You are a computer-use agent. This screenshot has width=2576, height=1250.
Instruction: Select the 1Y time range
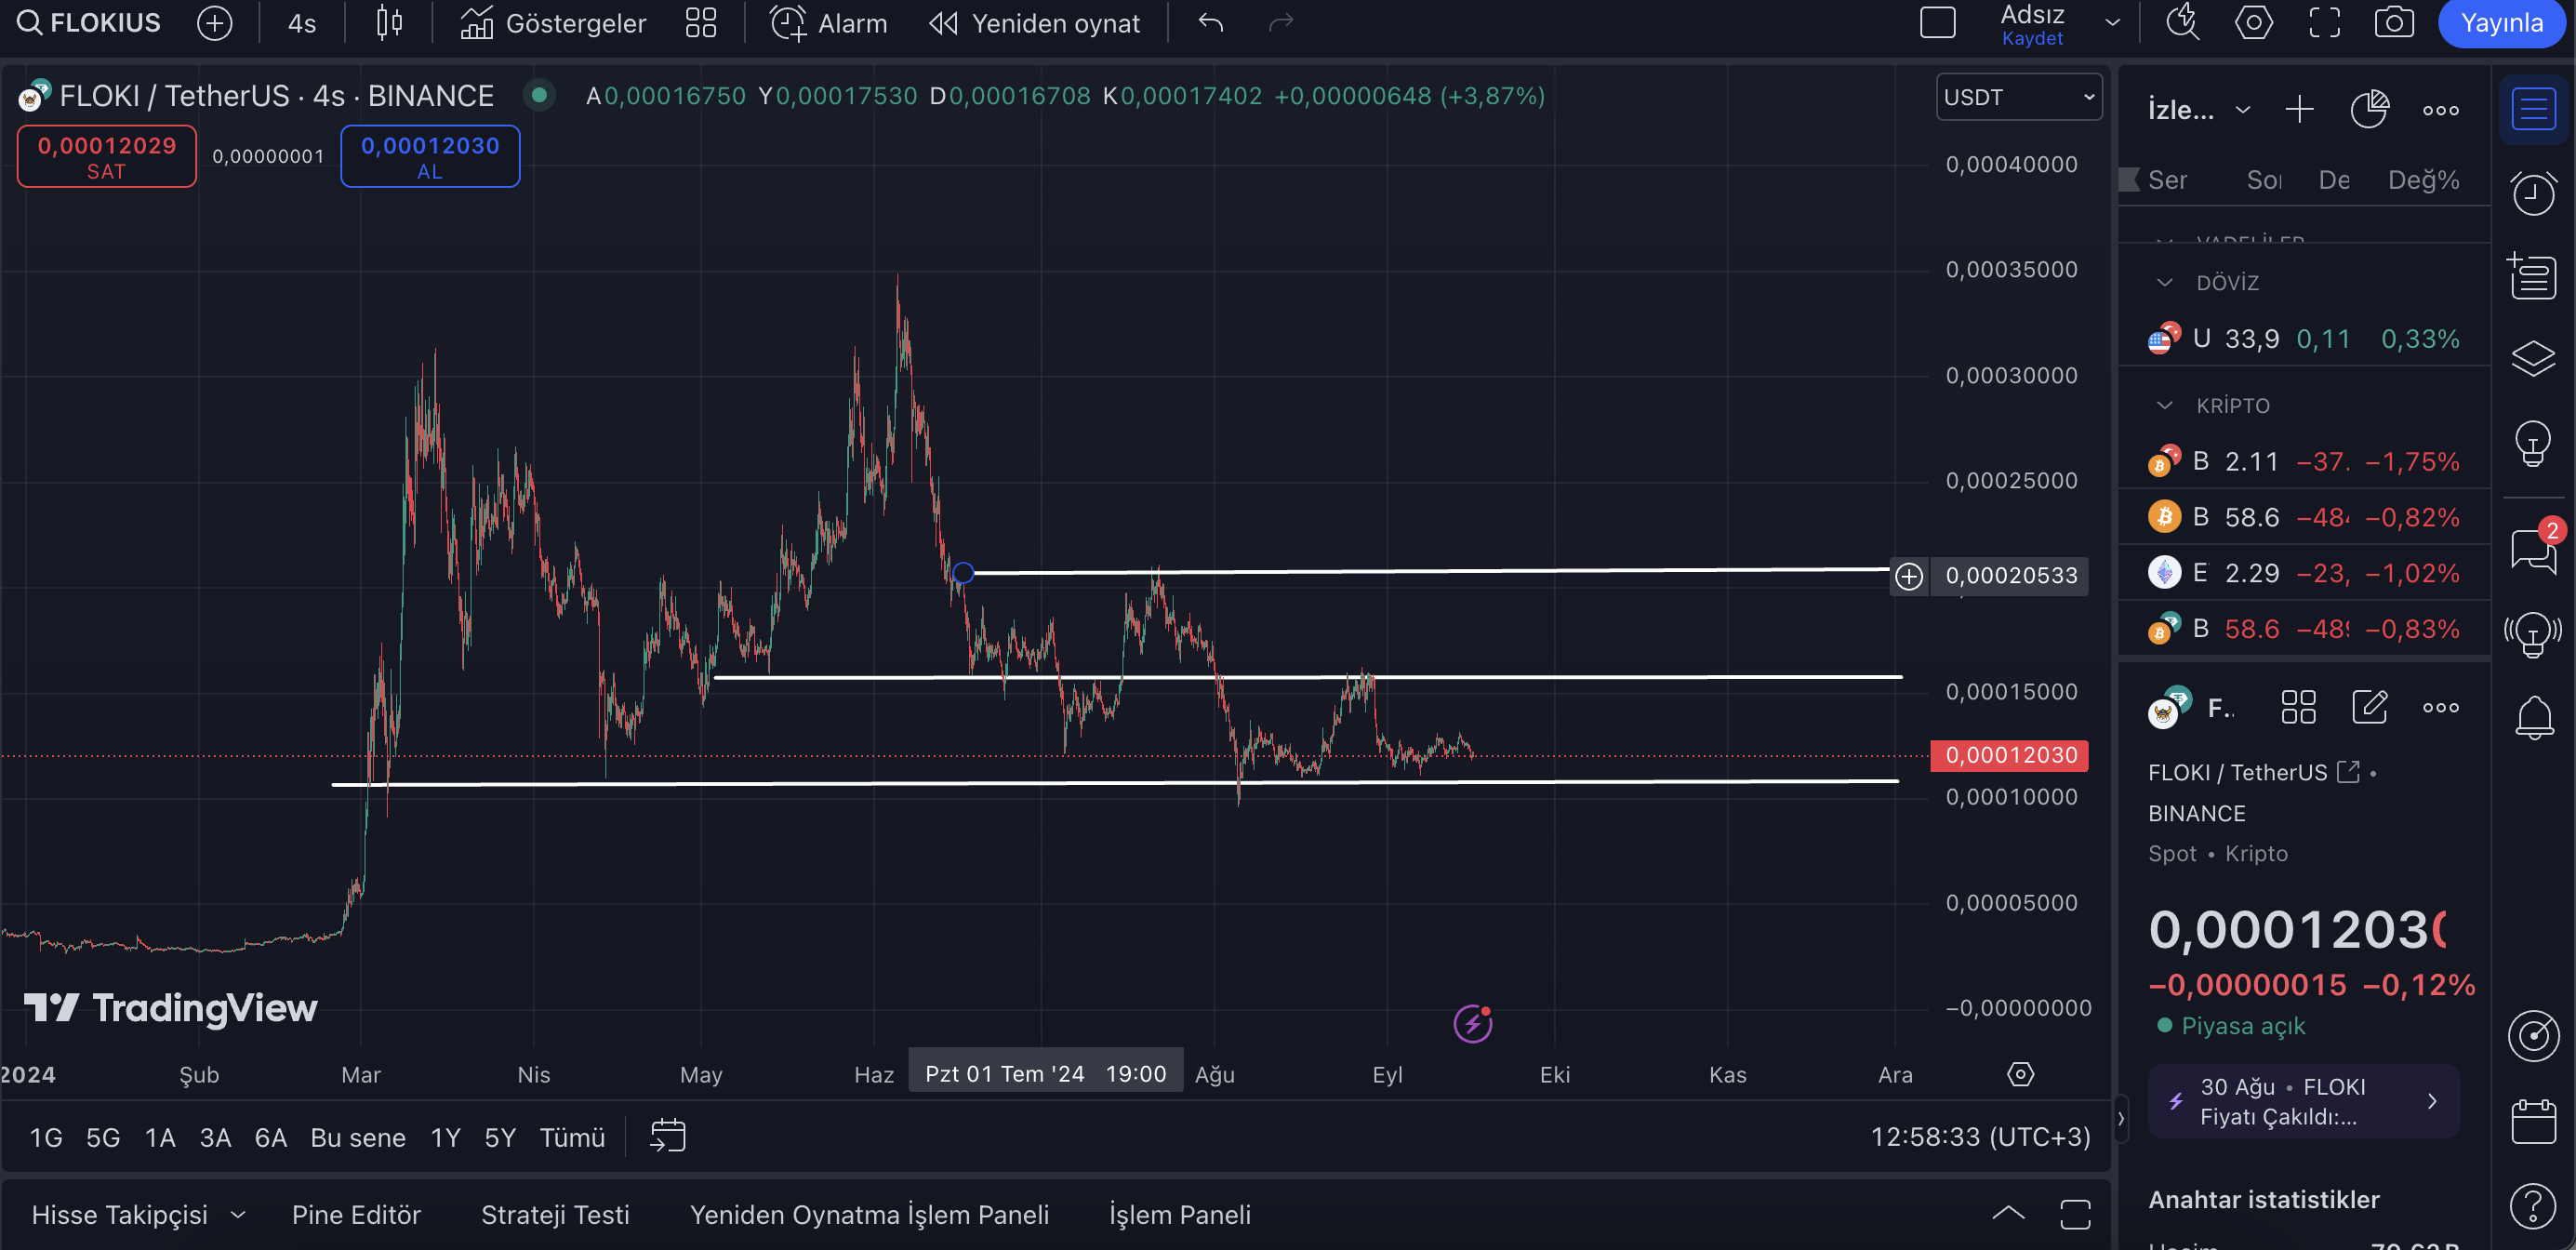[445, 1137]
